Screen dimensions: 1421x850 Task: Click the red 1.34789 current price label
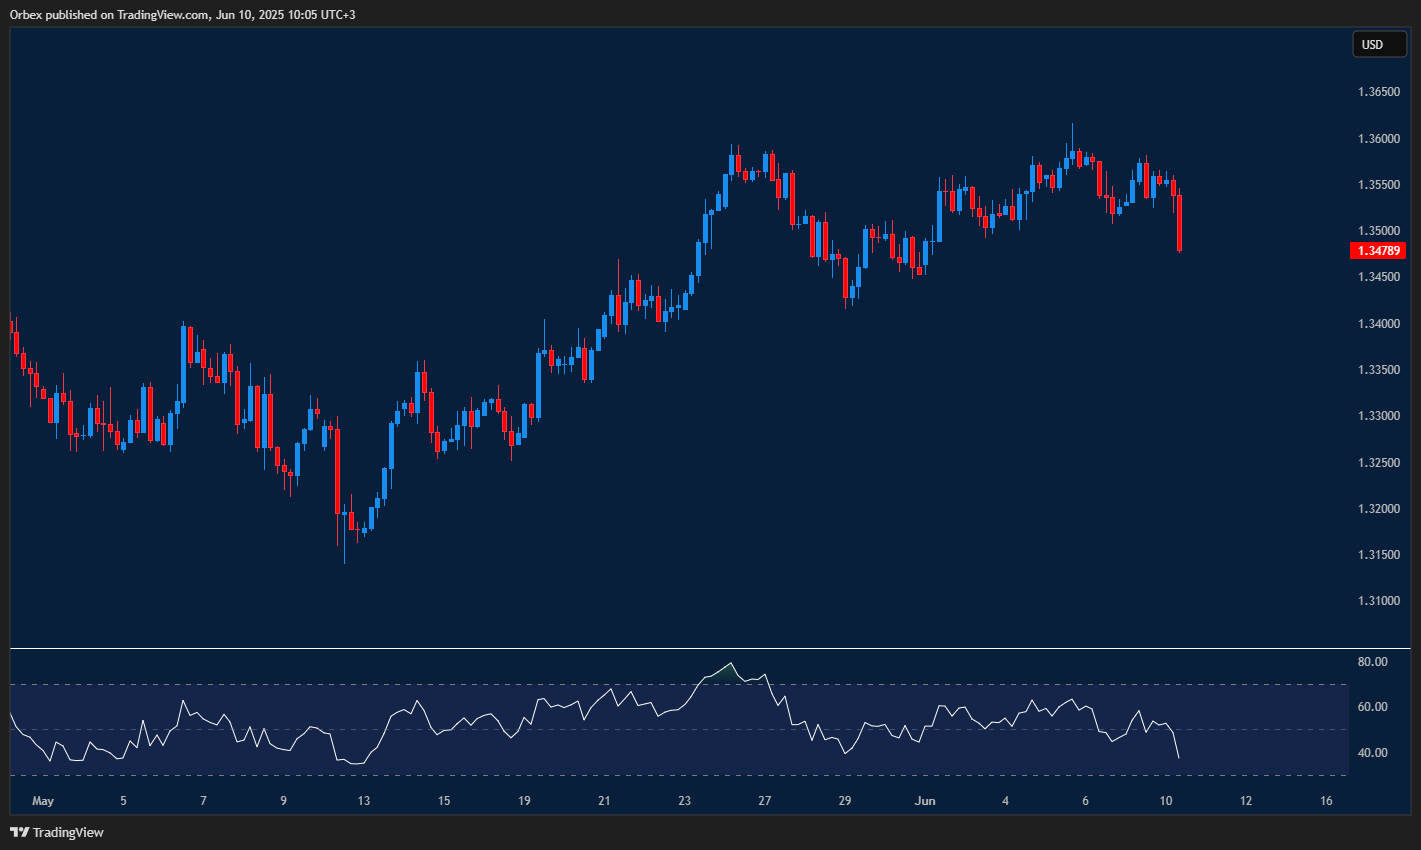(1377, 251)
